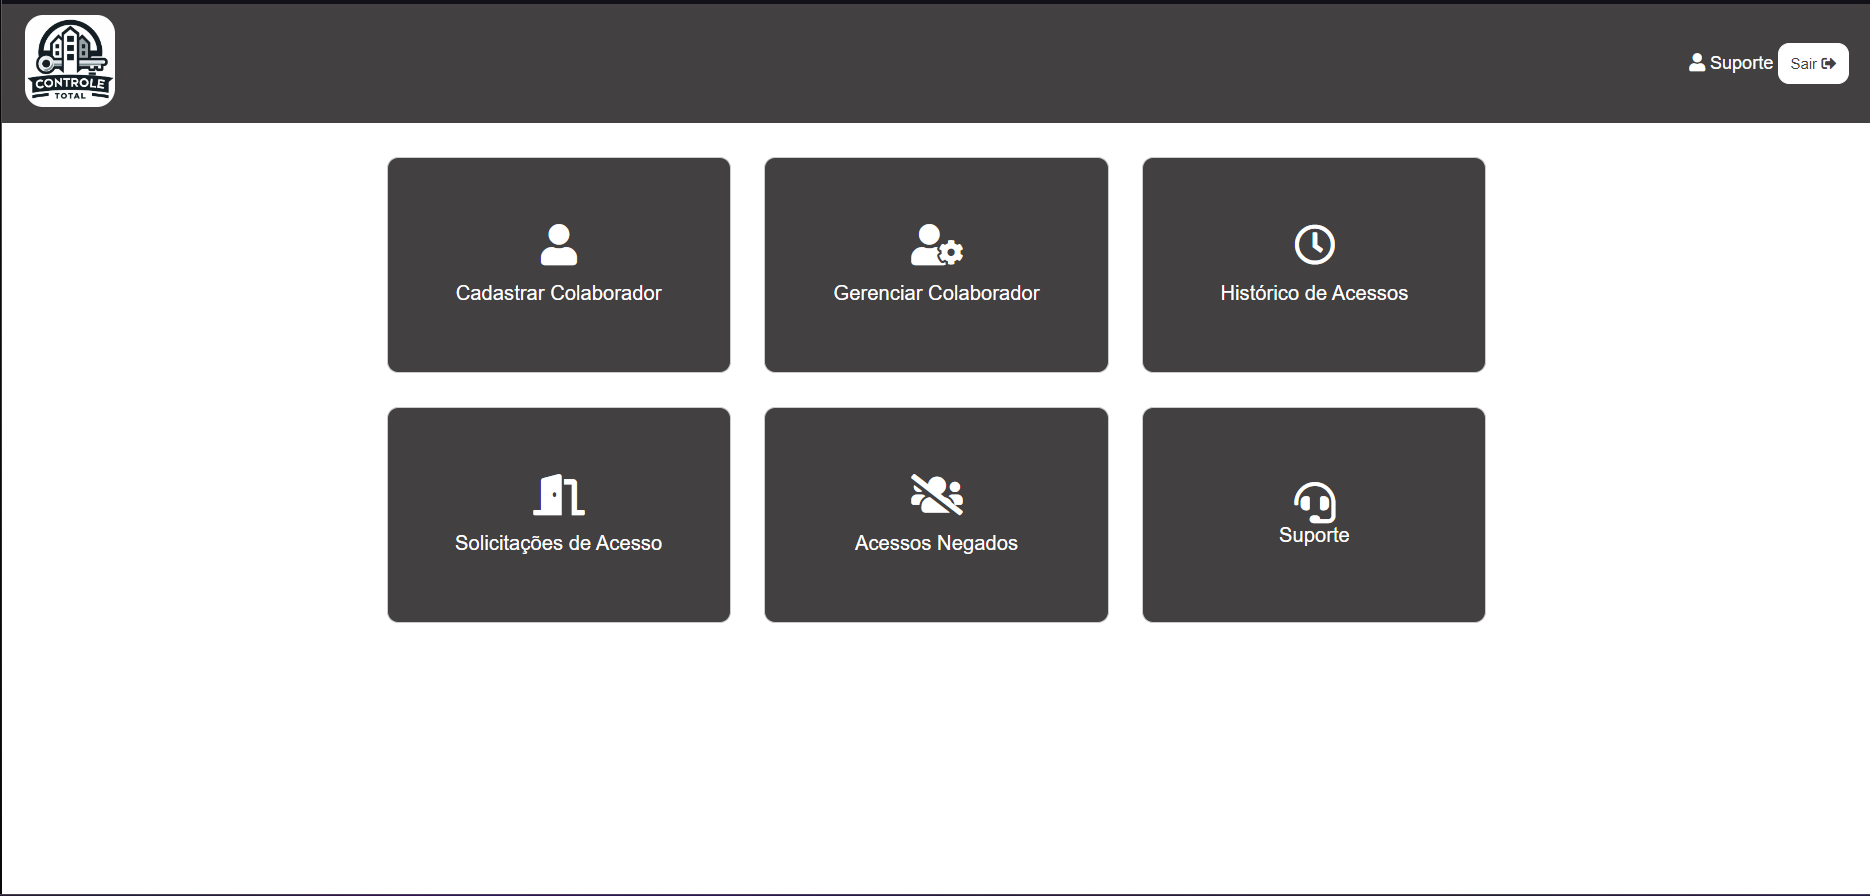Click the Suporte text label in the bottom-right card

pyautogui.click(x=1314, y=536)
